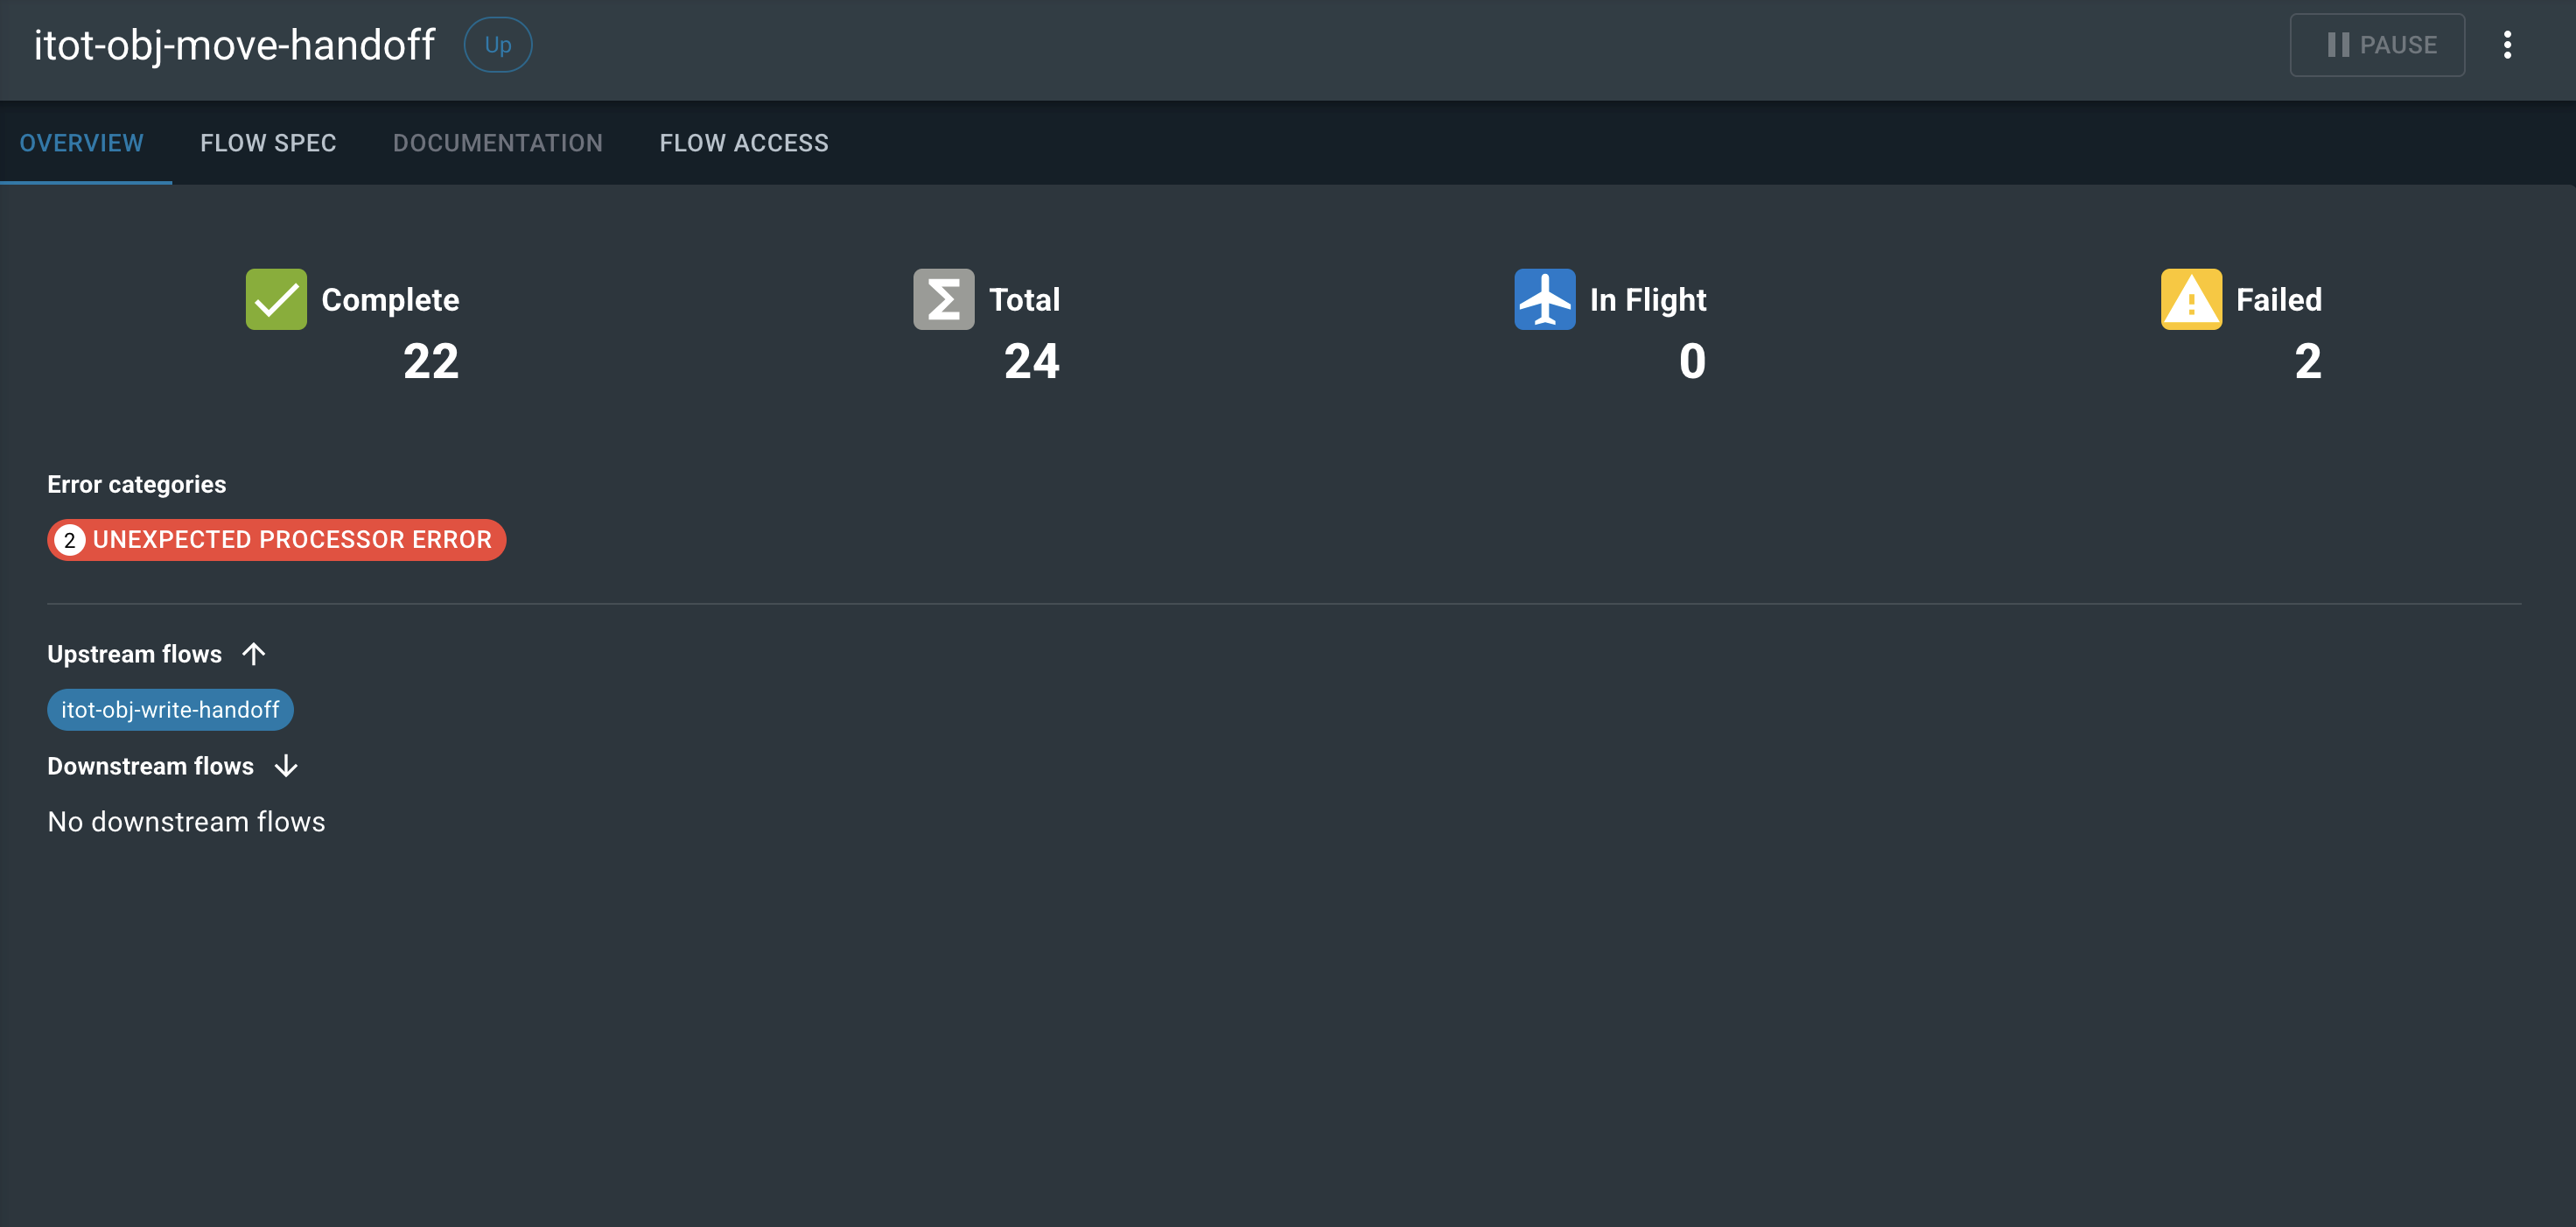
Task: Click the Complete count of 22
Action: [x=431, y=361]
